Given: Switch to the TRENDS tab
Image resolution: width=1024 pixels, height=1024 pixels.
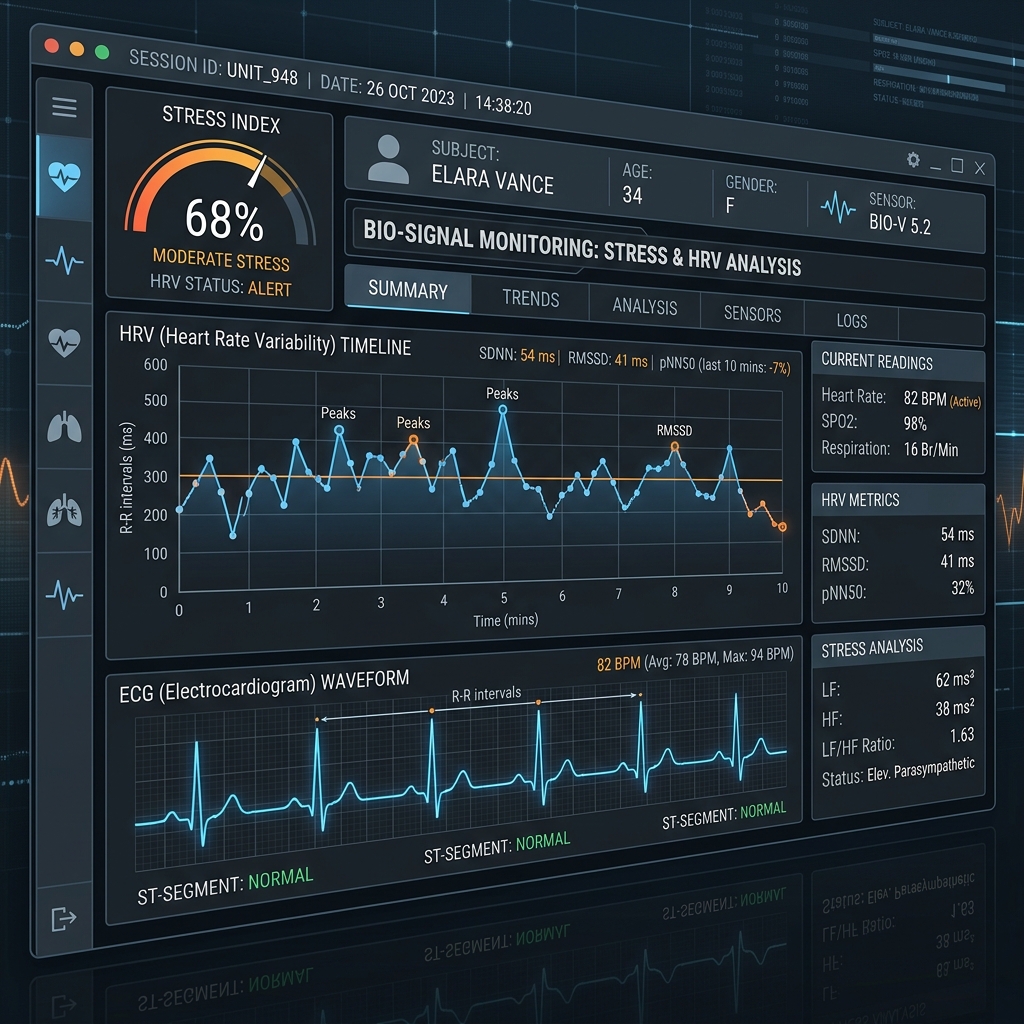Looking at the screenshot, I should pos(530,298).
